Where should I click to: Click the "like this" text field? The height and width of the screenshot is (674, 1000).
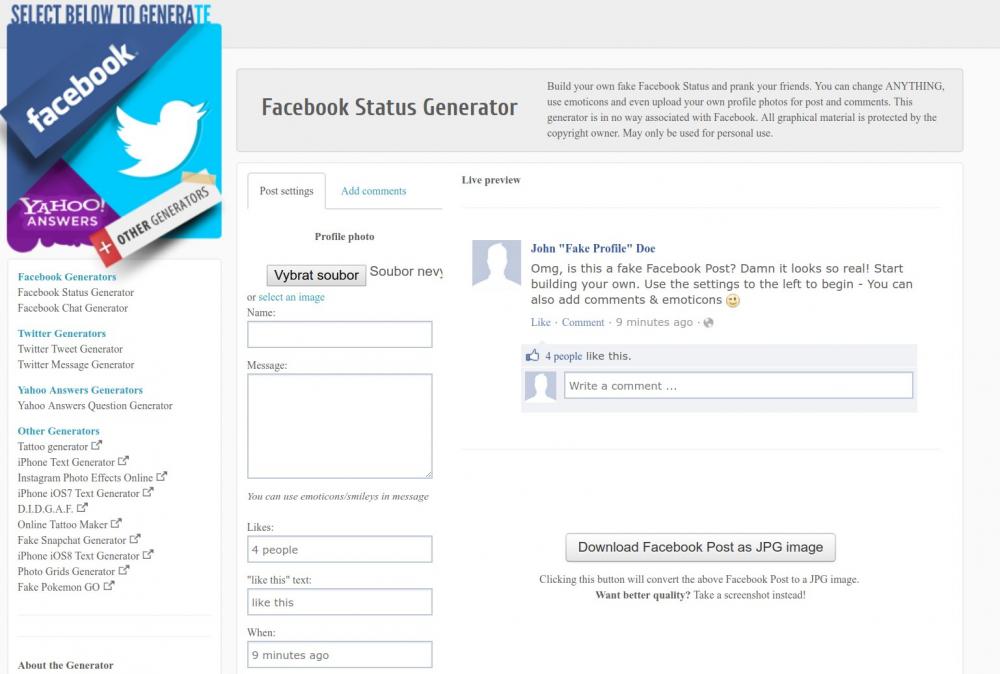tap(339, 602)
